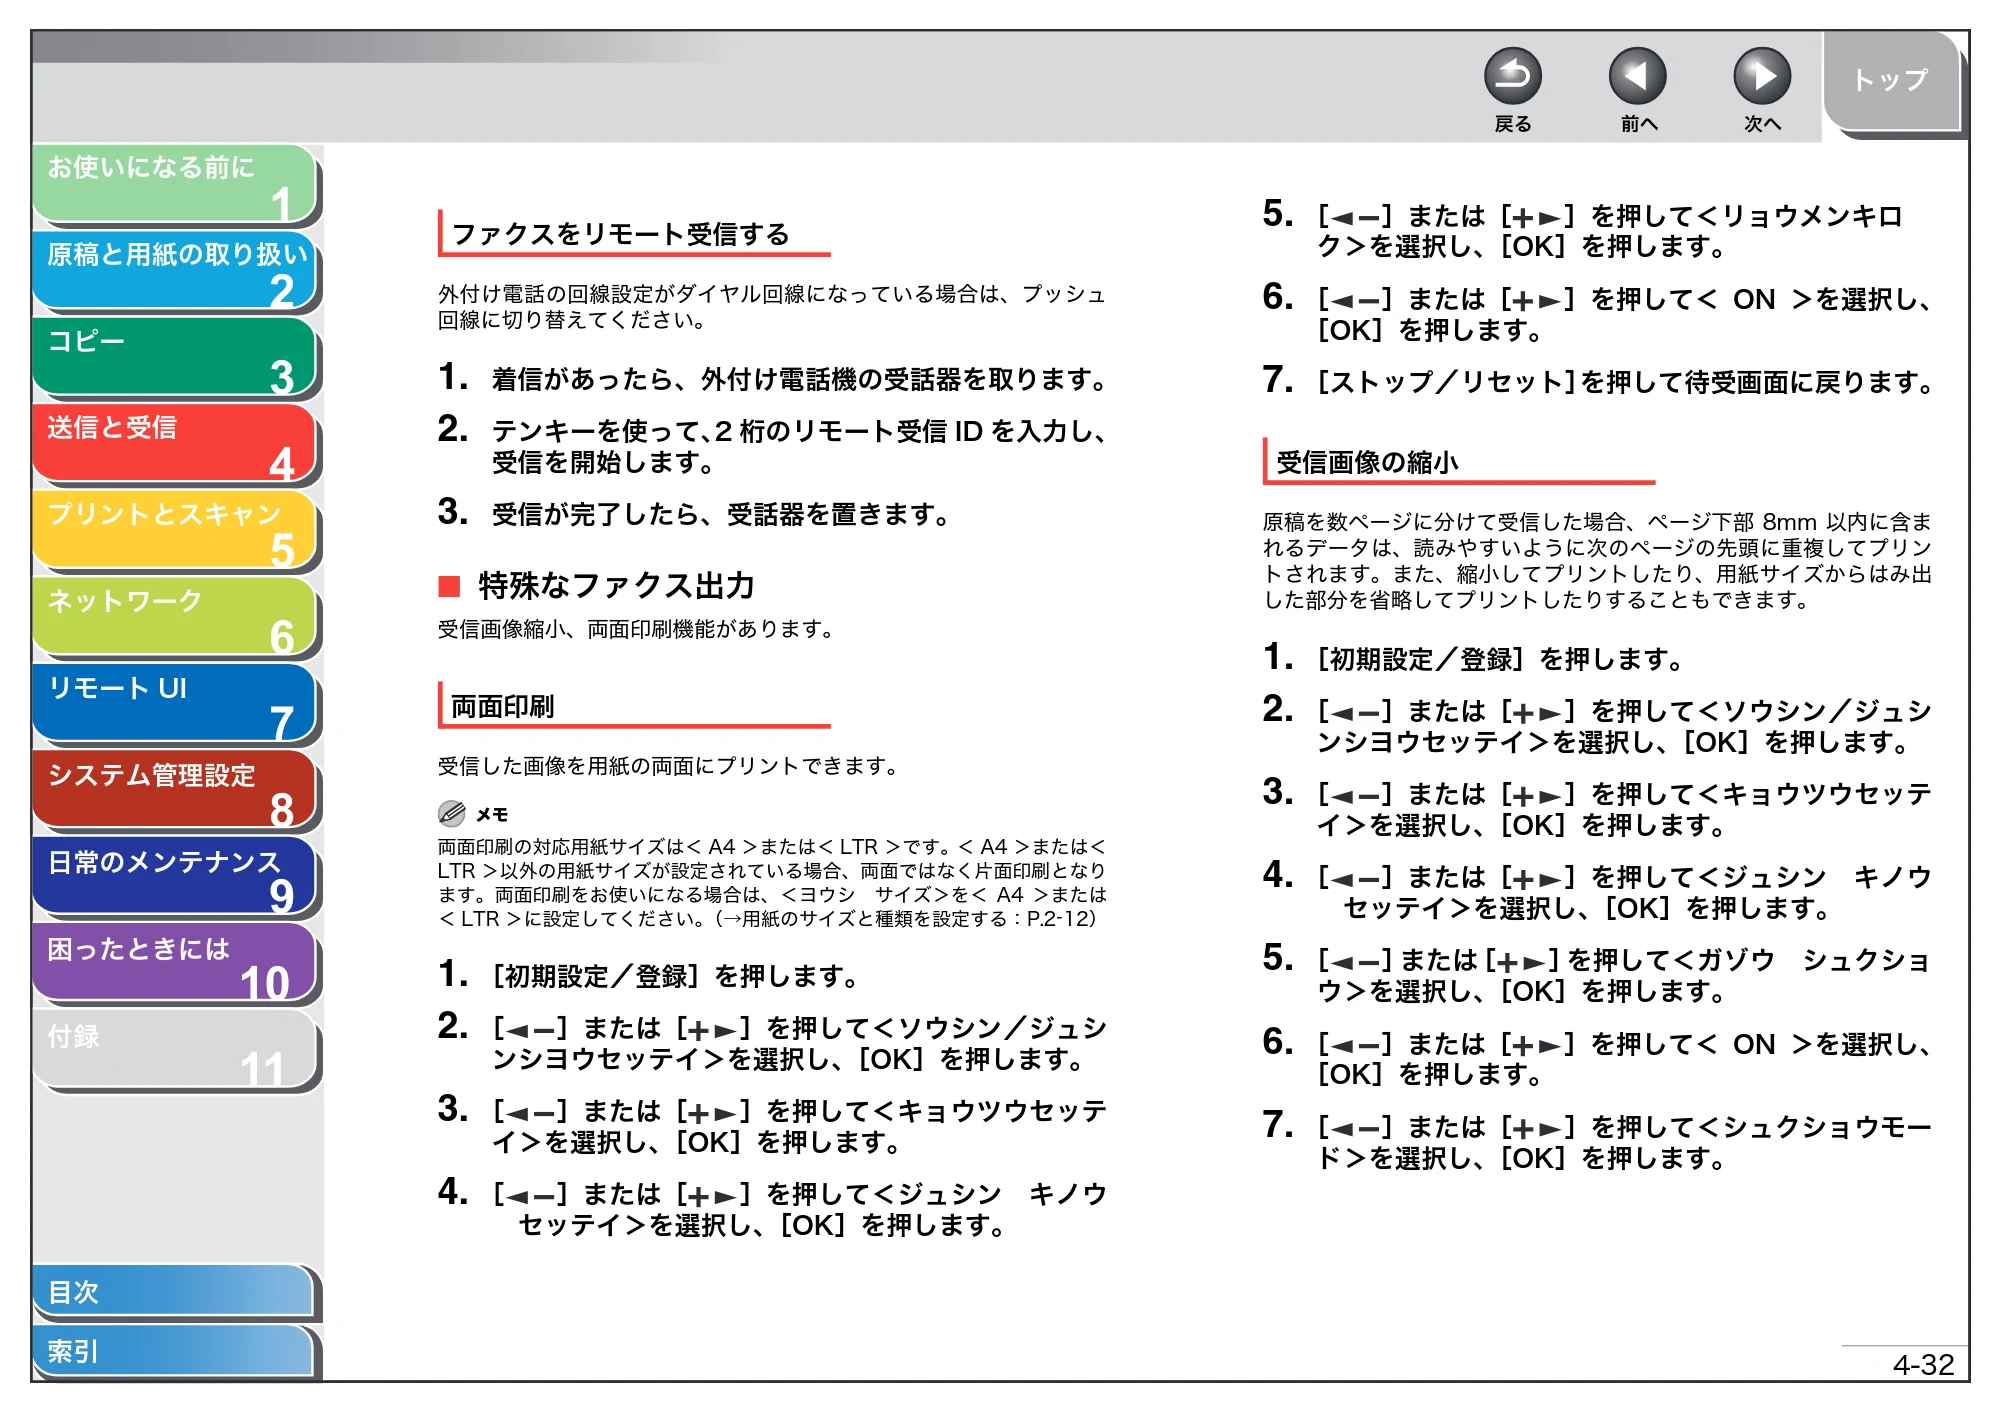2000x1414 pixels.
Task: Click the メモ pencil note icon
Action: pyautogui.click(x=452, y=813)
